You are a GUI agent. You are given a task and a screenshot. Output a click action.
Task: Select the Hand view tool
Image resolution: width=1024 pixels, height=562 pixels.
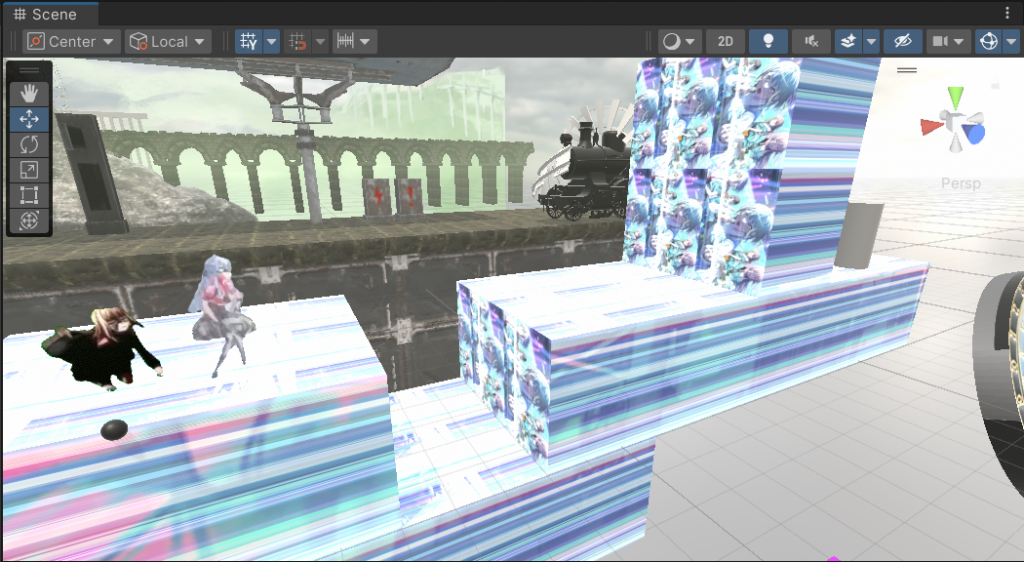(29, 94)
